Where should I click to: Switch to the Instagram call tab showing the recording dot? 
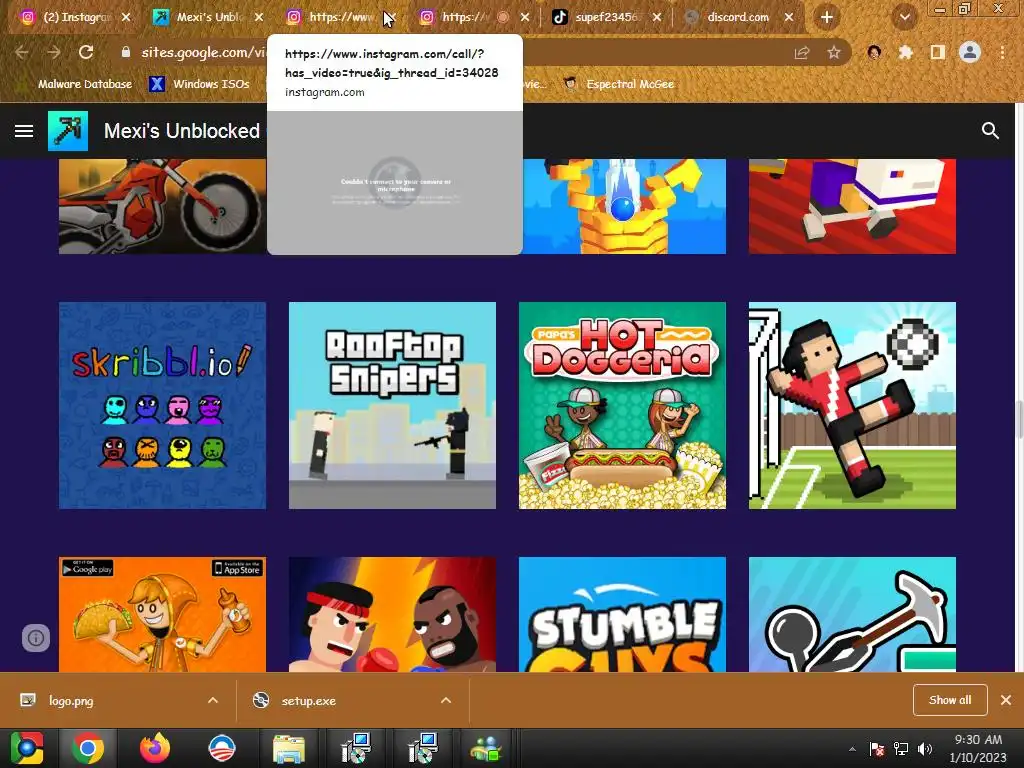click(473, 18)
